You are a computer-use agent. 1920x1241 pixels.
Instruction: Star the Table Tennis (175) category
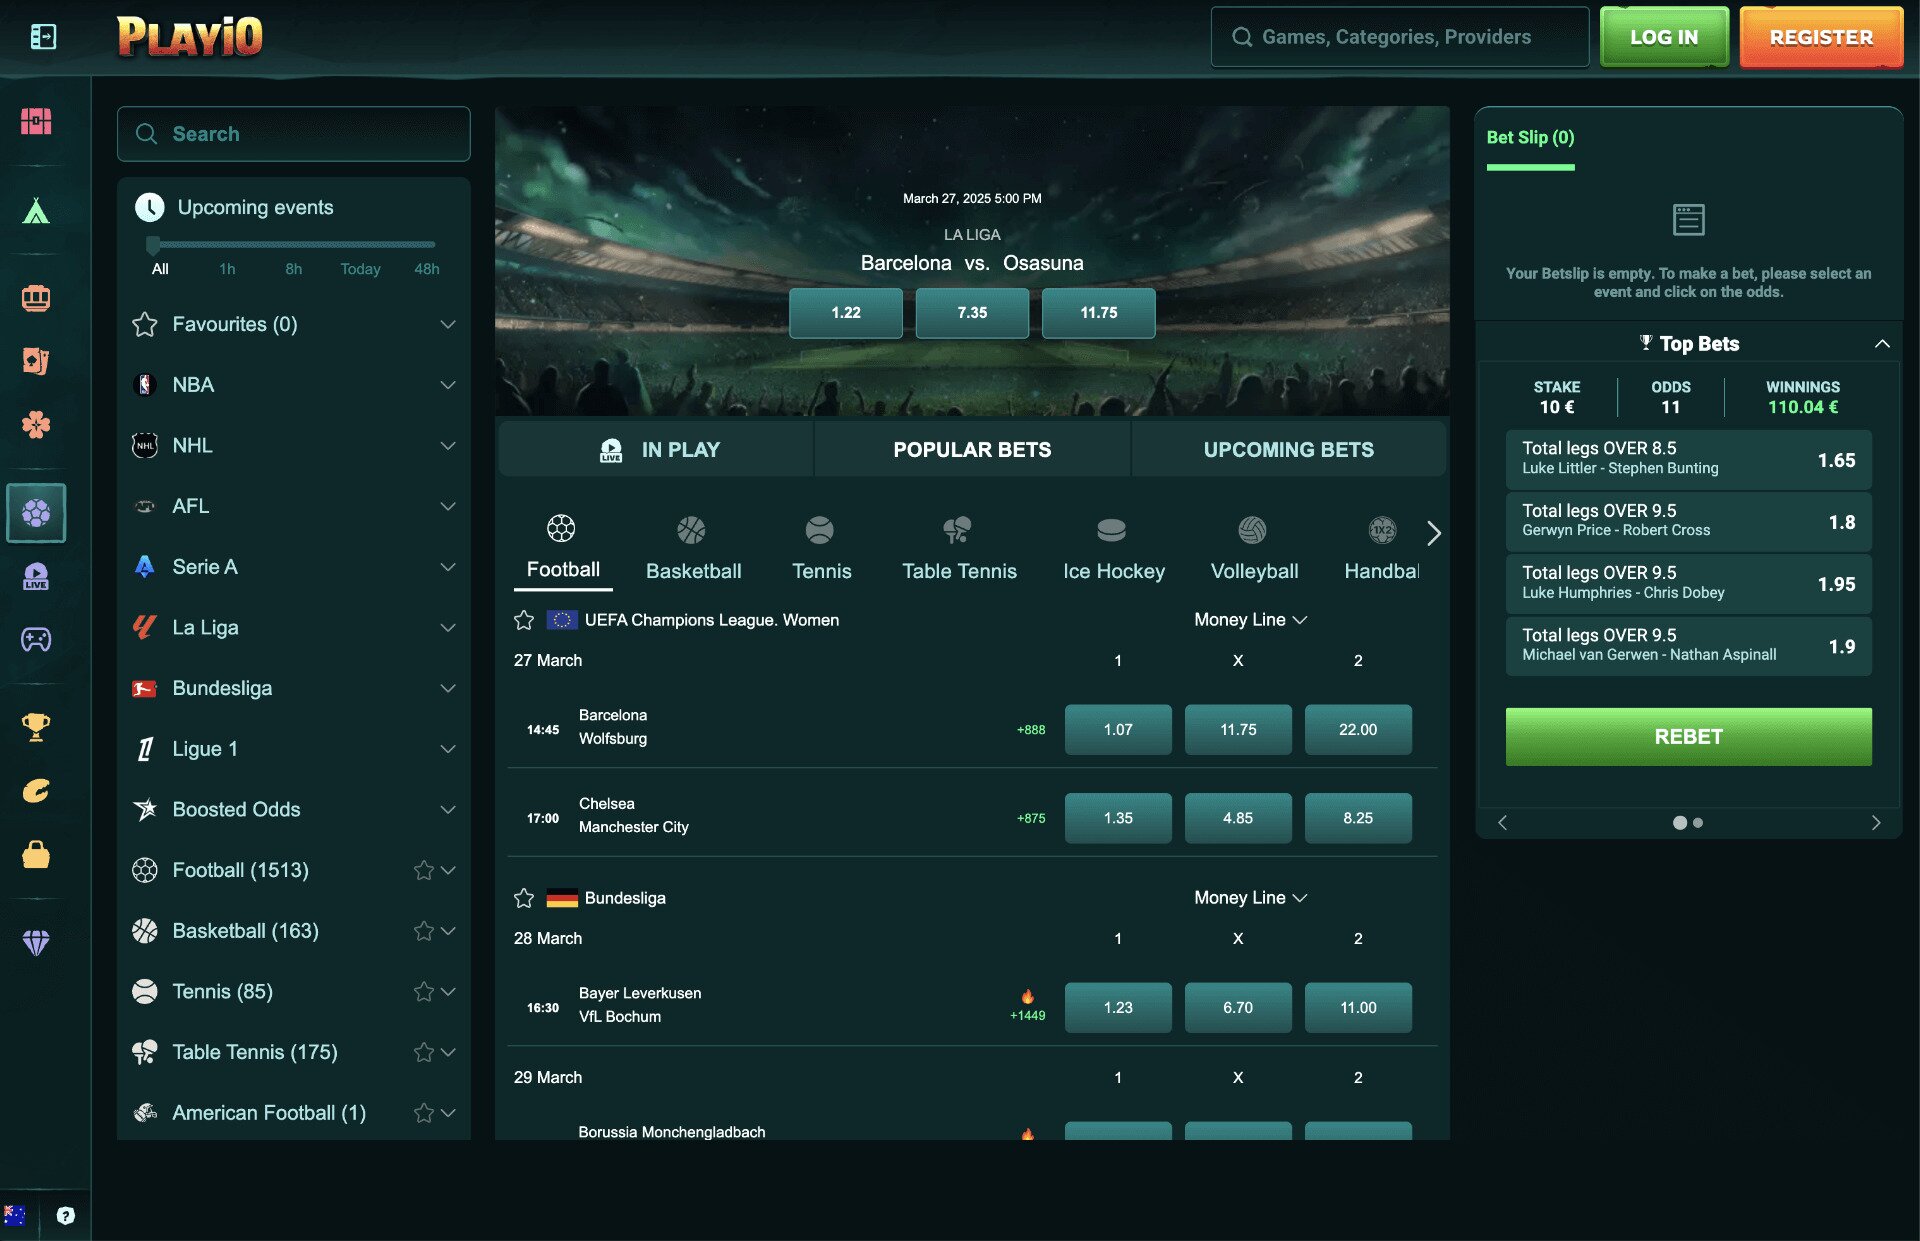click(x=422, y=1052)
